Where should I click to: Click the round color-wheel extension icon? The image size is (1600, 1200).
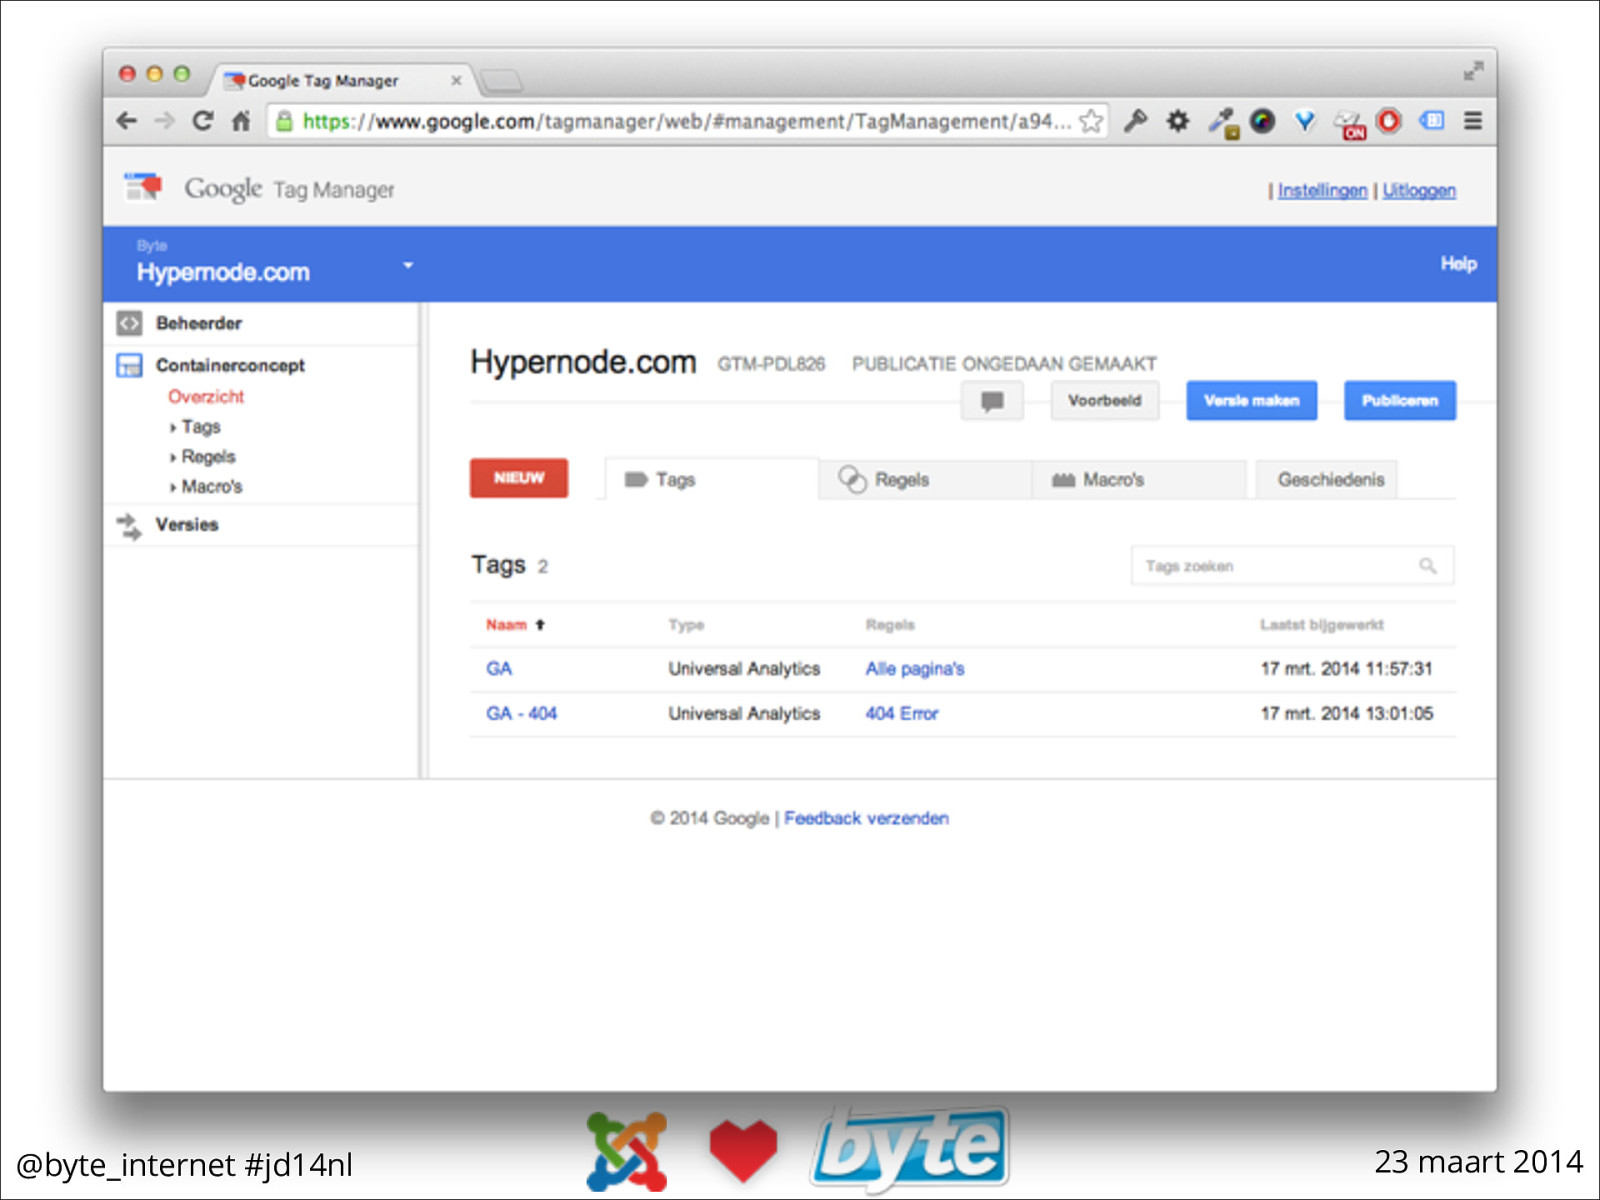1263,121
